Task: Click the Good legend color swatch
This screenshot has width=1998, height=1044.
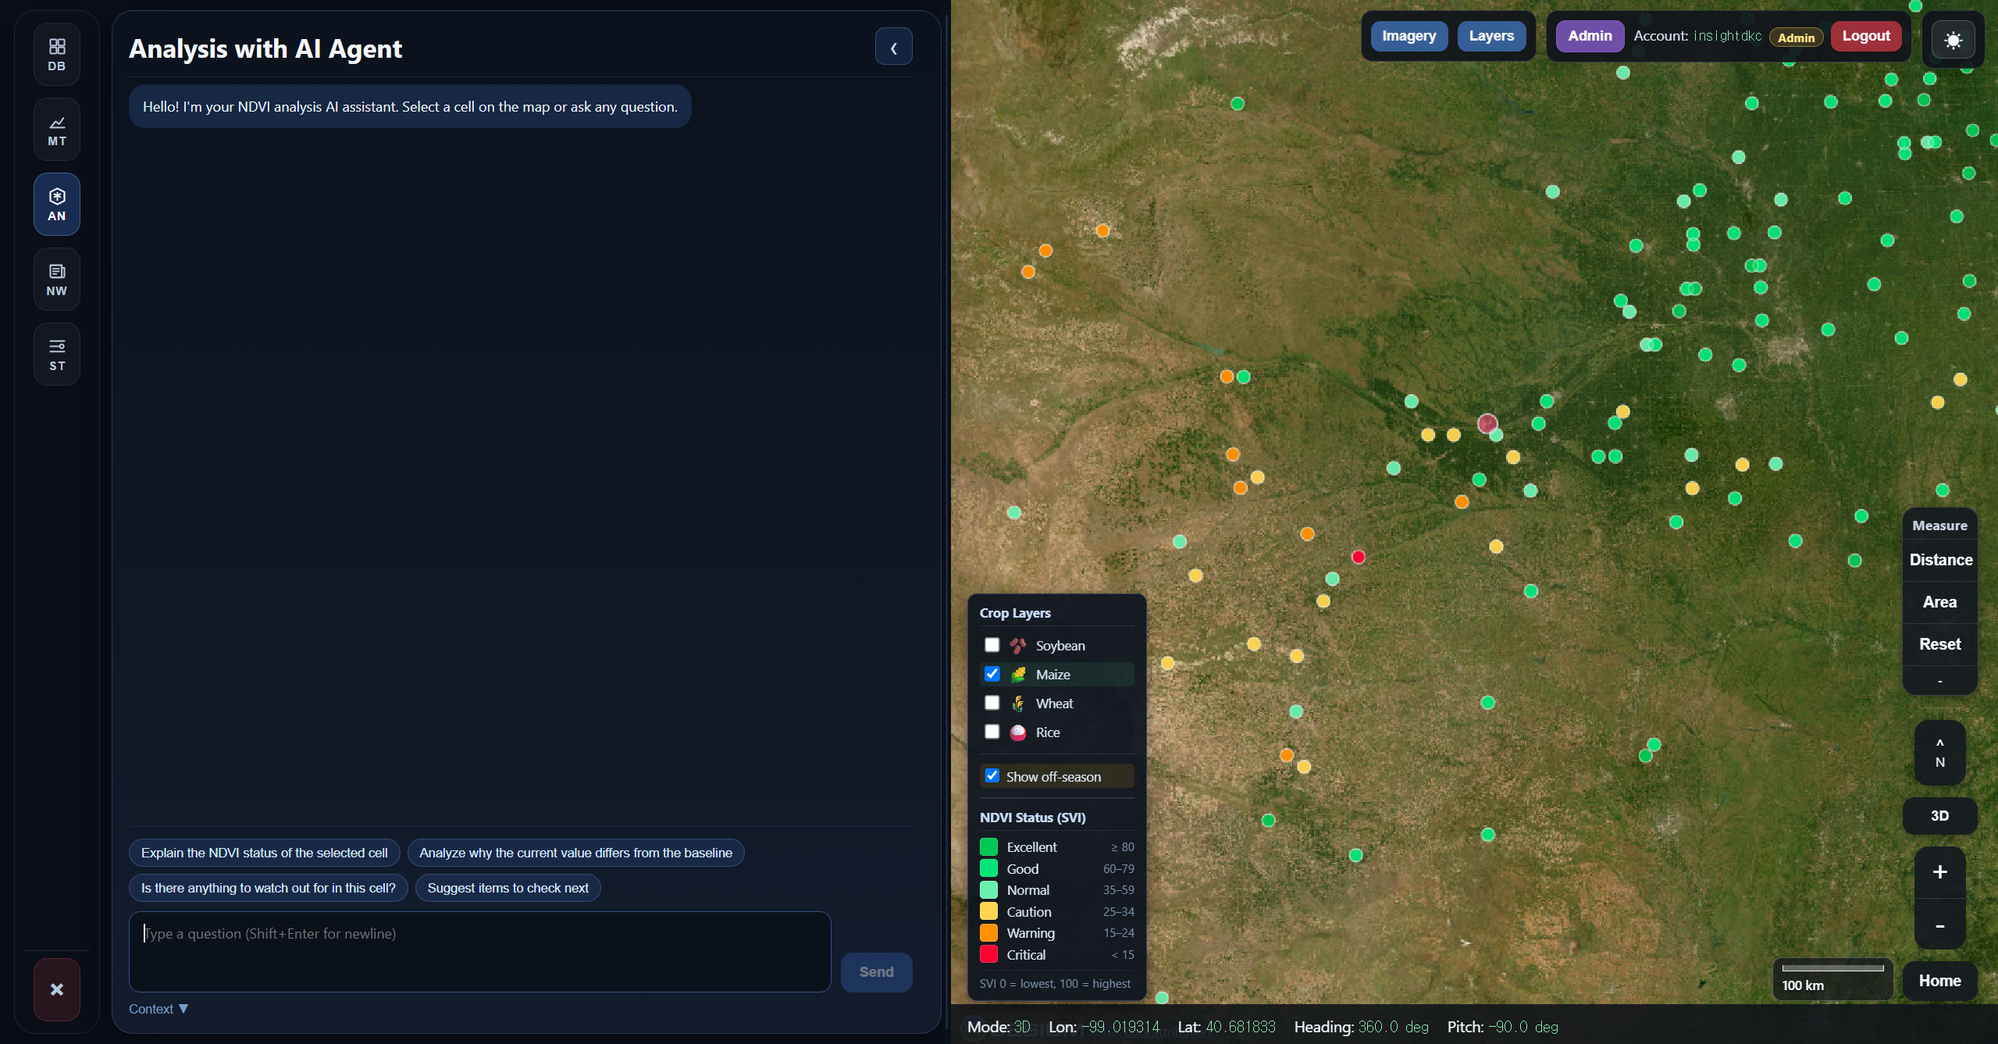Action: coord(989,869)
